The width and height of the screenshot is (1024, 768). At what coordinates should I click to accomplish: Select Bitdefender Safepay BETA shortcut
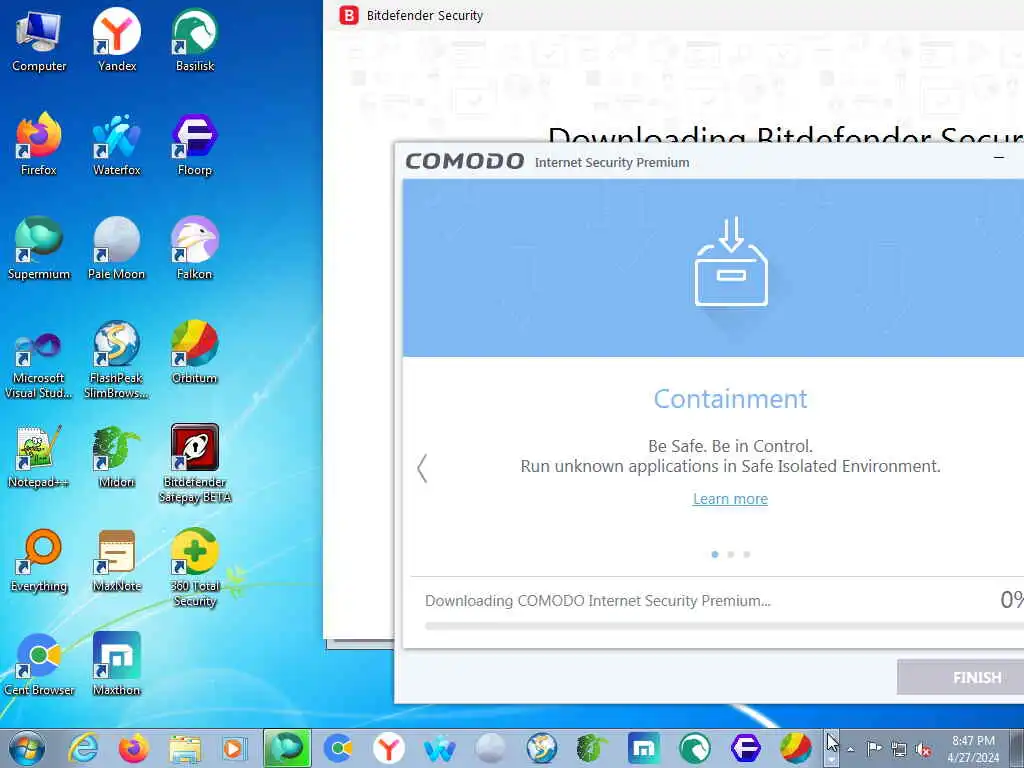pos(195,464)
